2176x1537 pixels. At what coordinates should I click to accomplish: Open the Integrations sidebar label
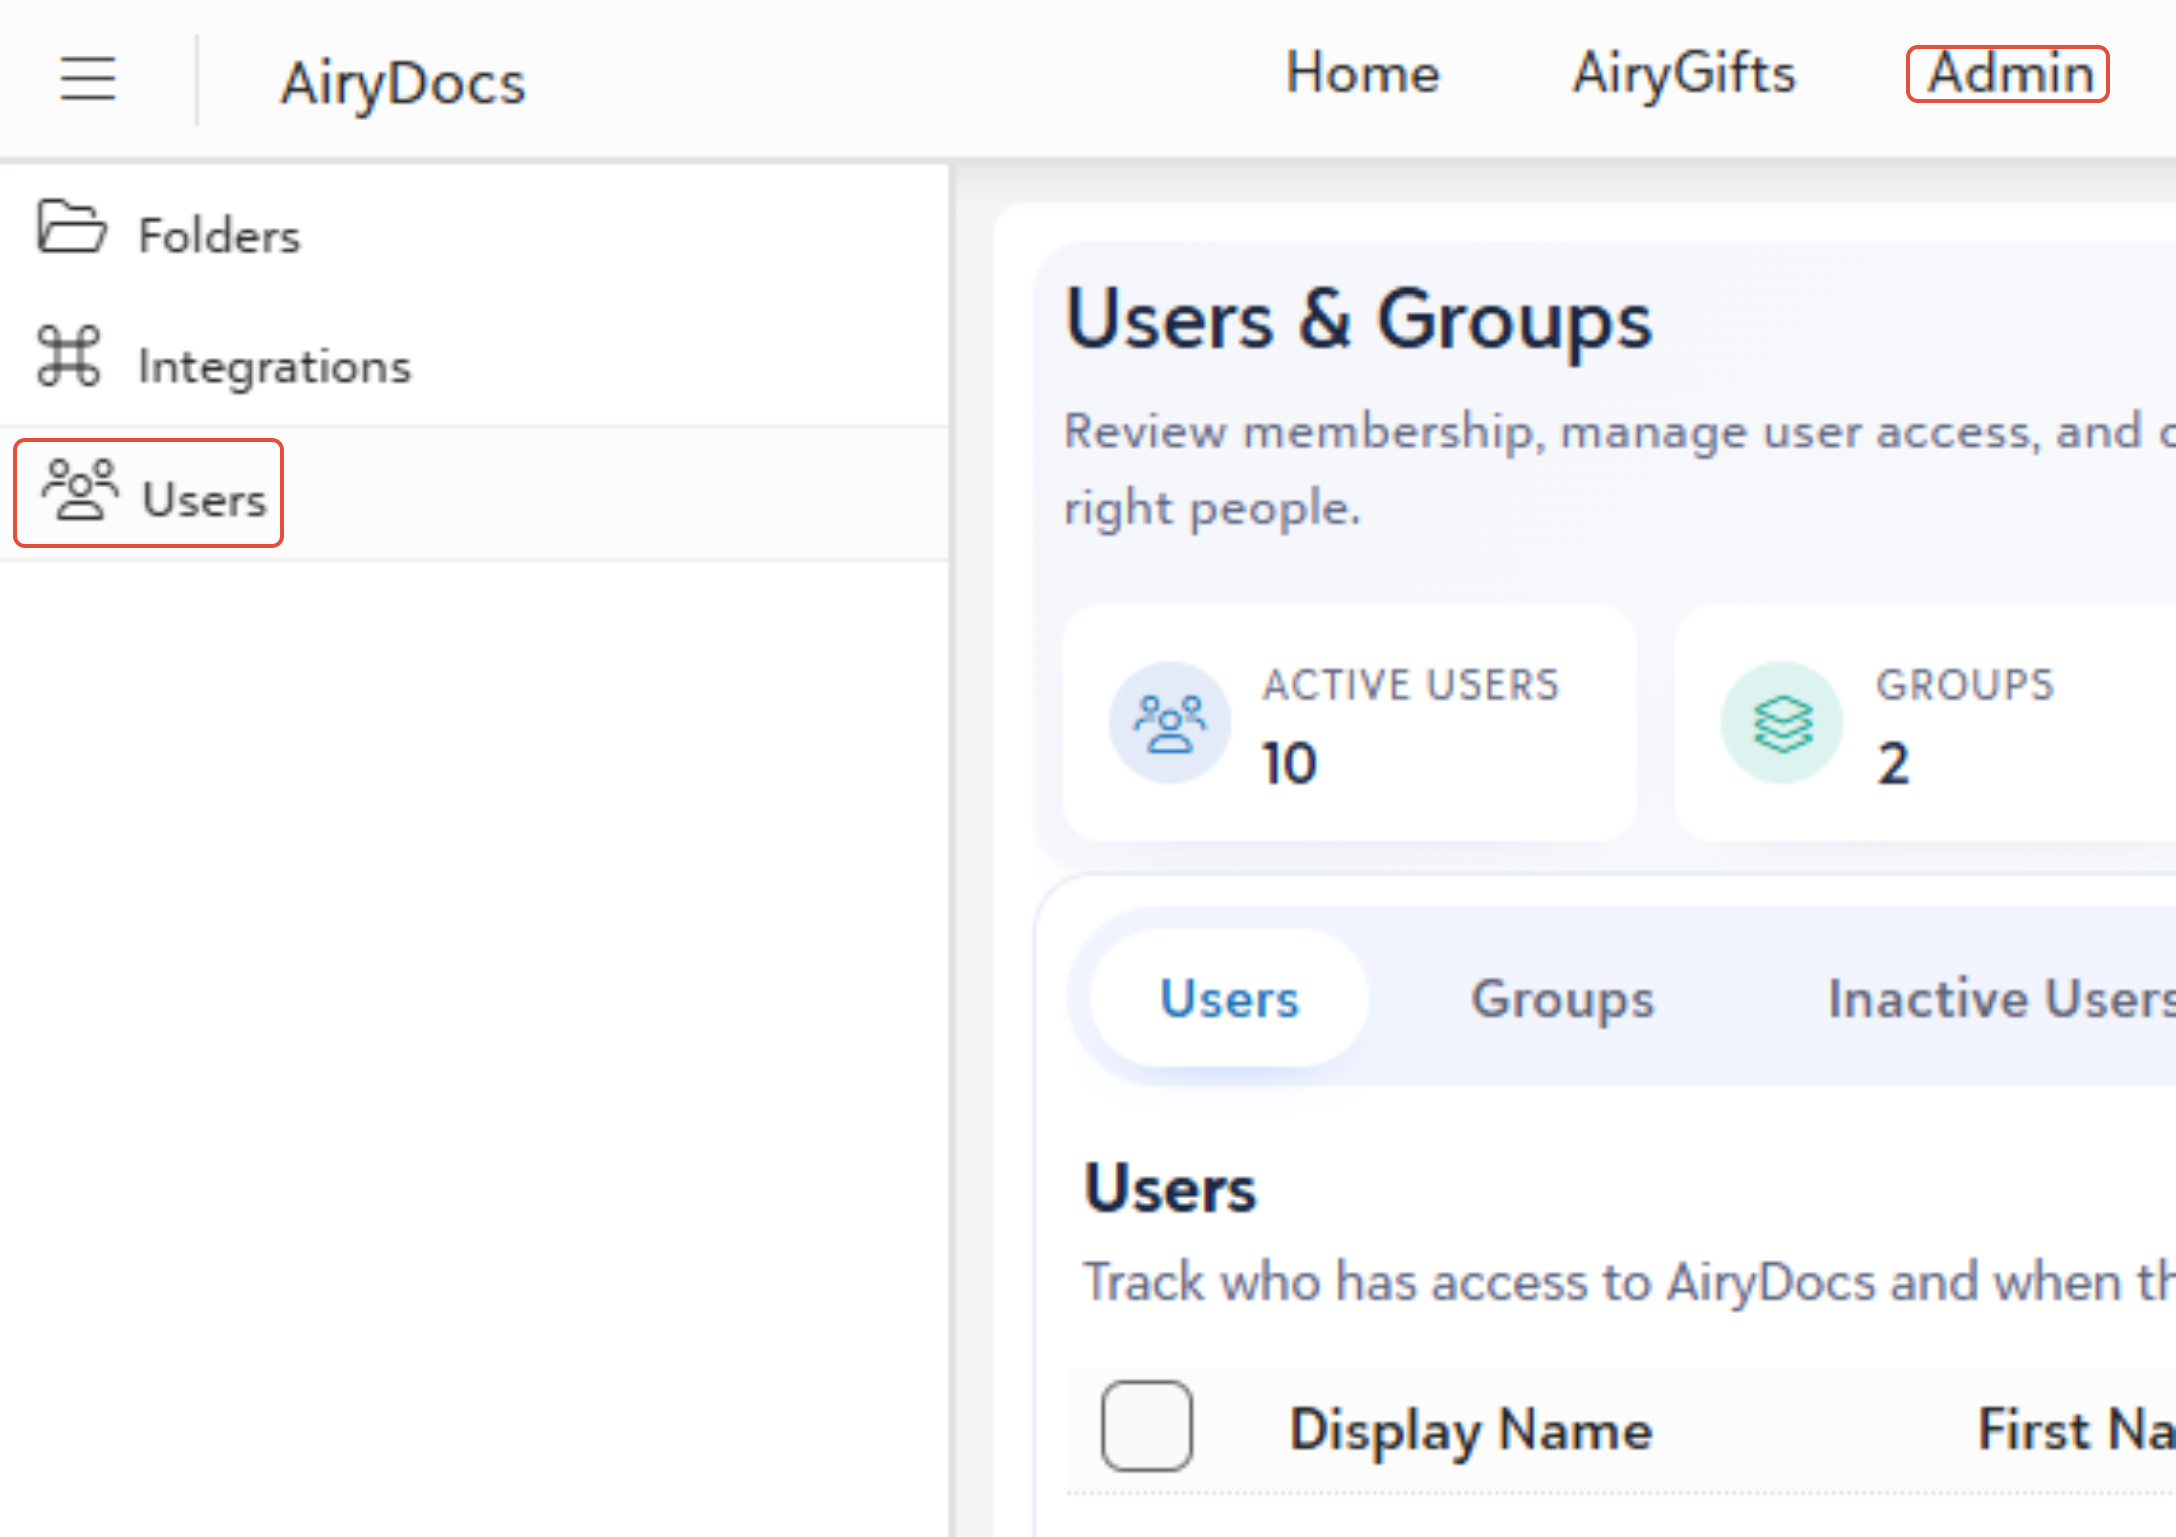(275, 366)
